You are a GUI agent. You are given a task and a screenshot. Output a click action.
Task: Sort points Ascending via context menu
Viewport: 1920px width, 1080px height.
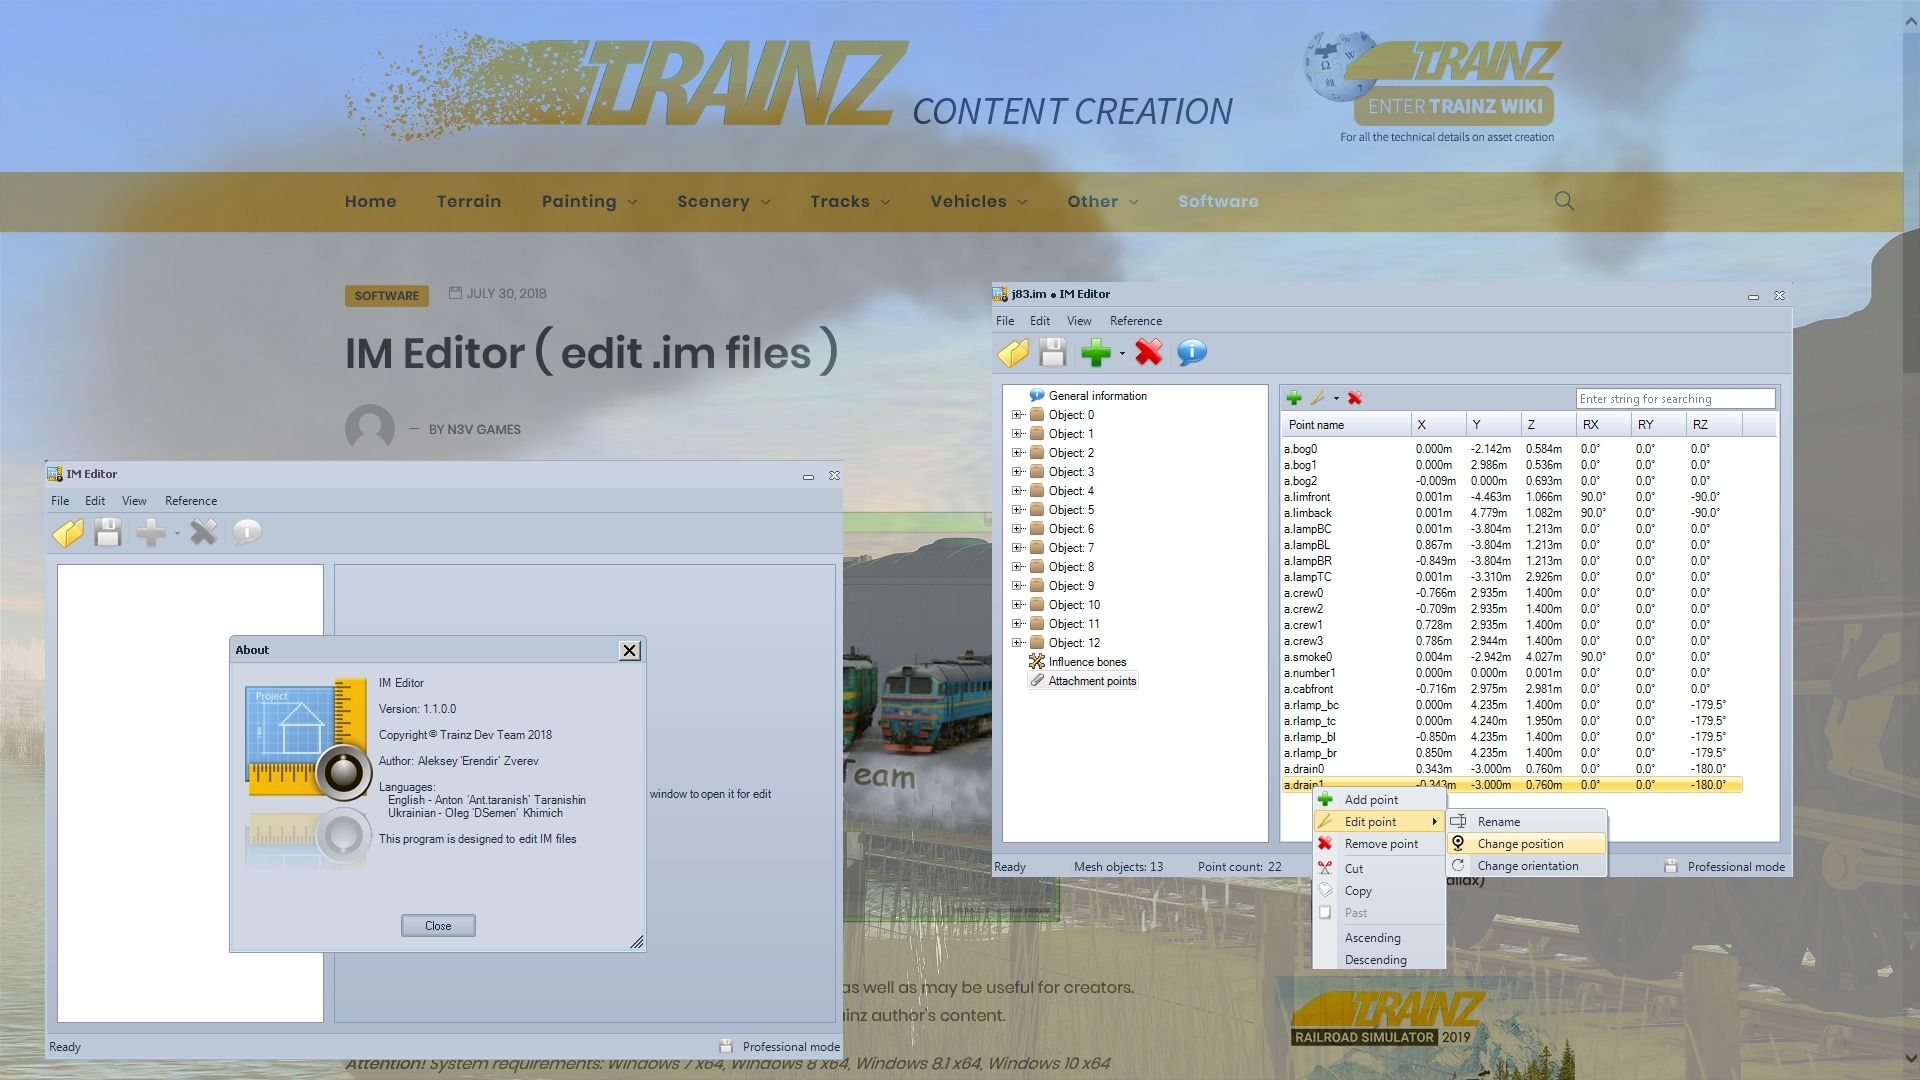1379,938
